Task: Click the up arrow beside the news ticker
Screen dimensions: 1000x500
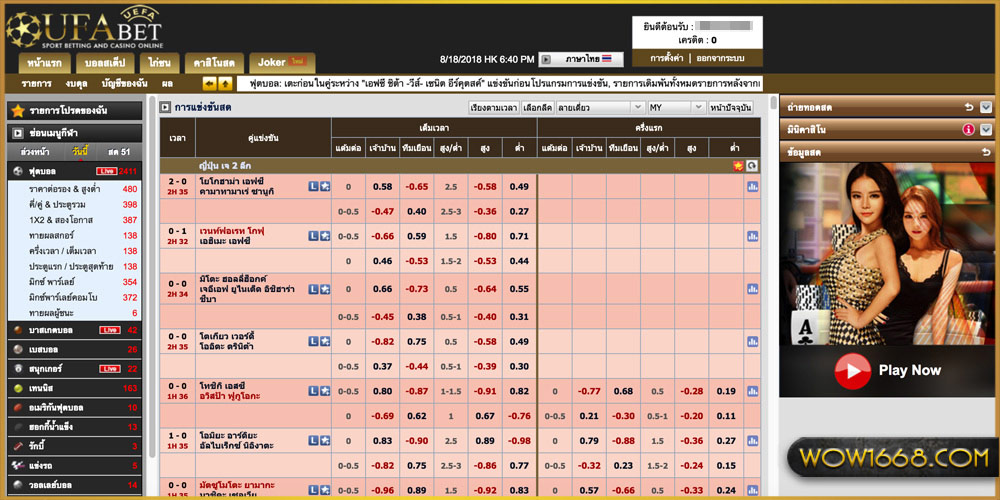Action: tap(225, 84)
